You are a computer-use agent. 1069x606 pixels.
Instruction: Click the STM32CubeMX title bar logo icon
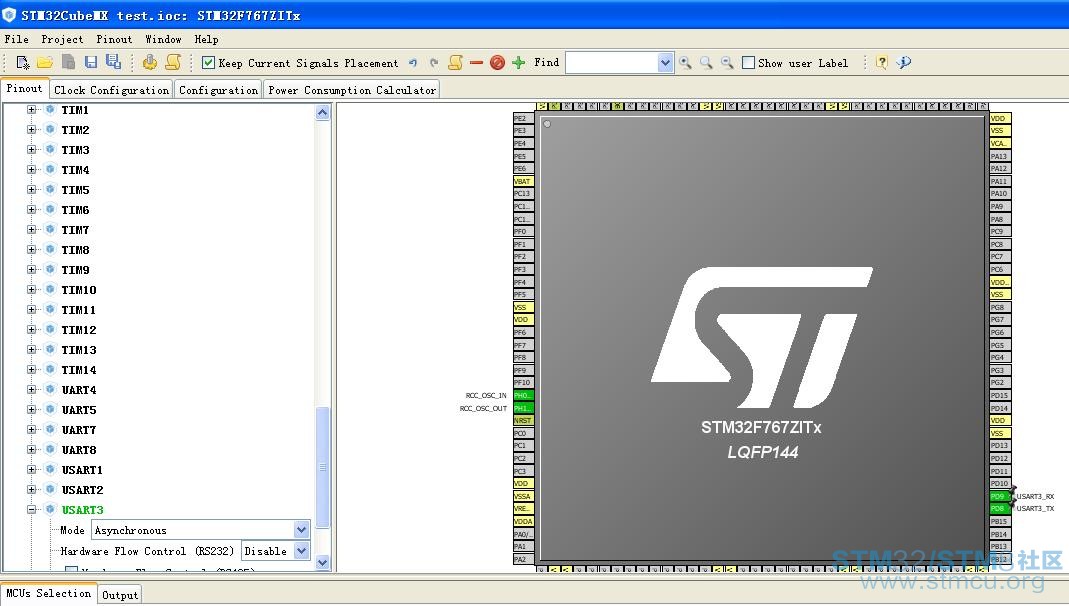pos(9,14)
